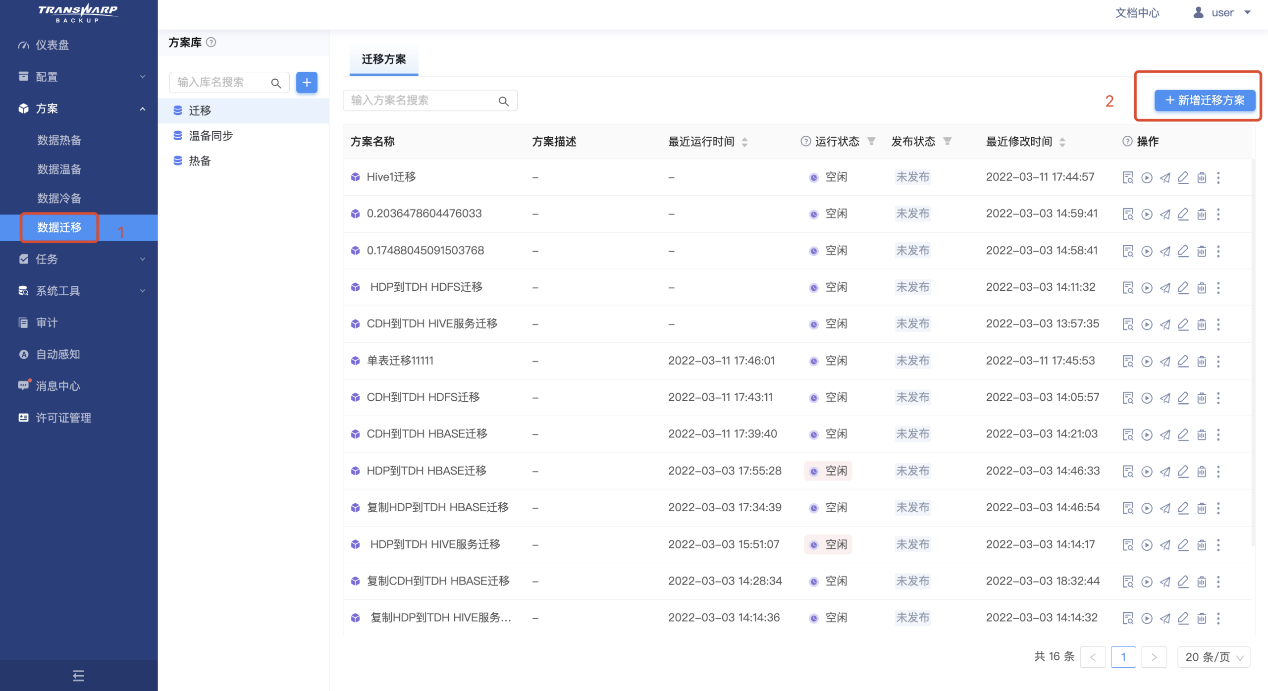Filter by 运行状态 column filter icon

[x=871, y=142]
